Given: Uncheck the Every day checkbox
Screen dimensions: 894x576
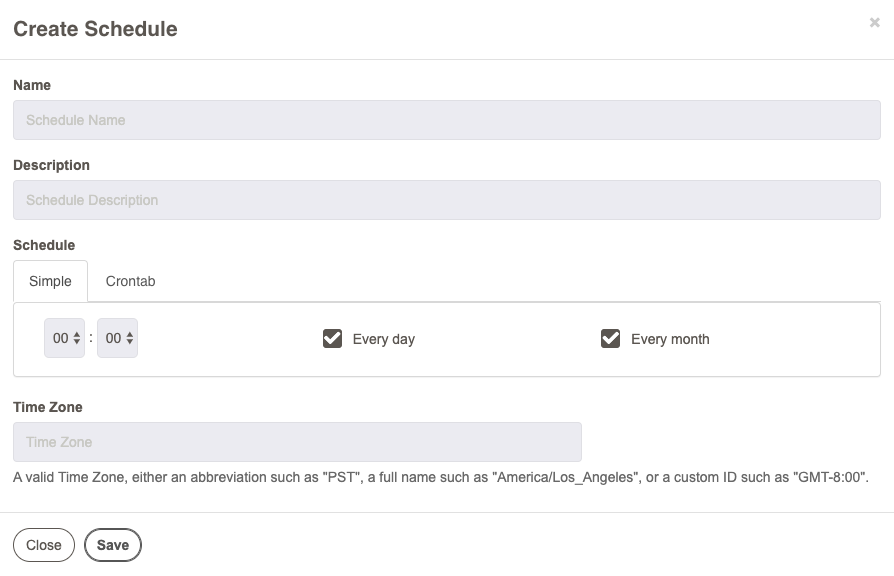Looking at the screenshot, I should click(332, 338).
